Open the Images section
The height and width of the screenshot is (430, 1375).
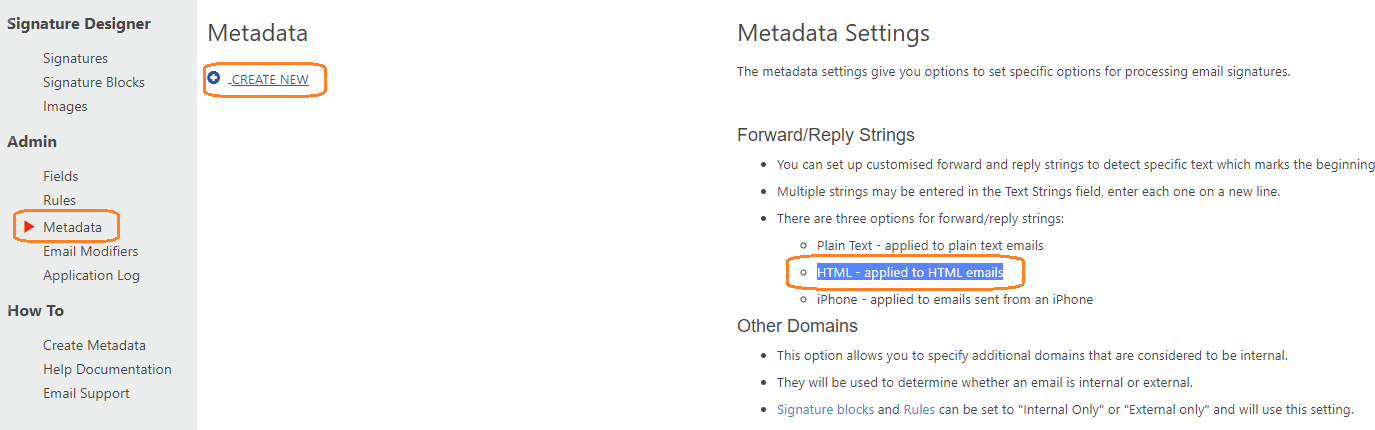(x=65, y=106)
